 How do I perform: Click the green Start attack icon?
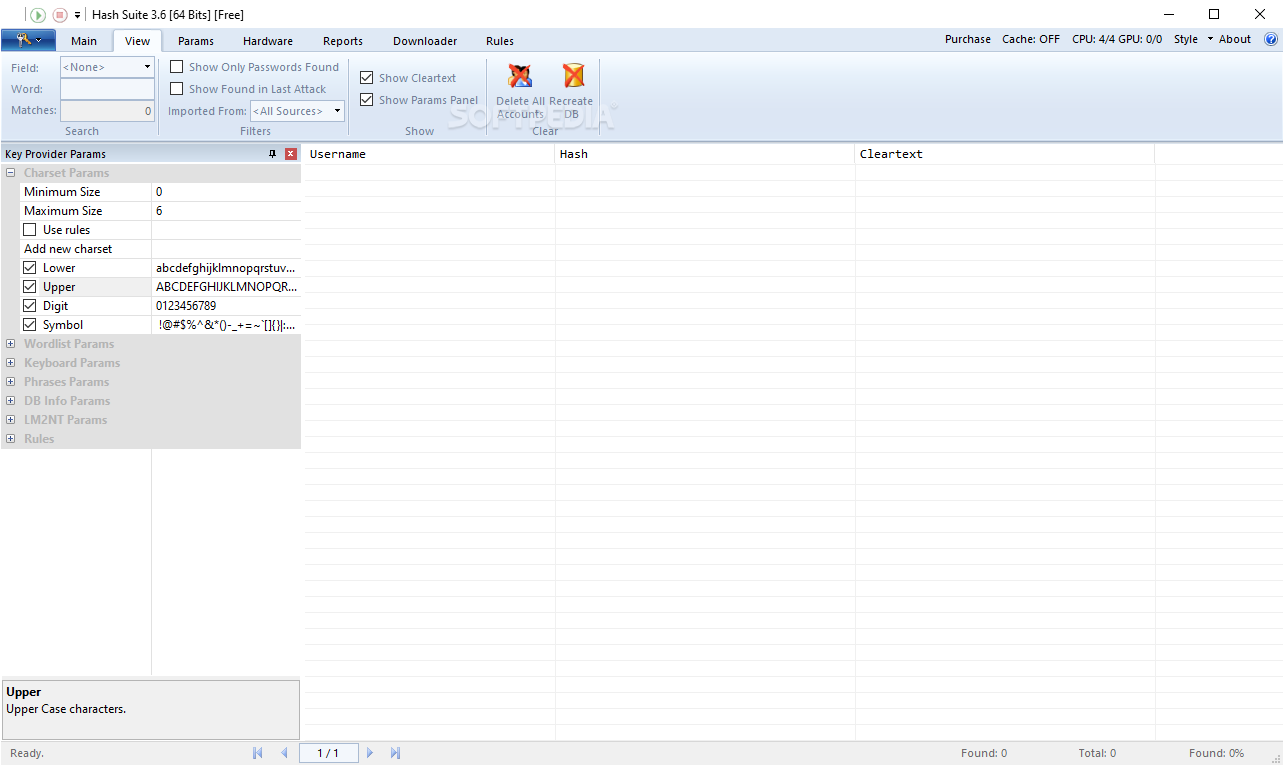(x=38, y=15)
